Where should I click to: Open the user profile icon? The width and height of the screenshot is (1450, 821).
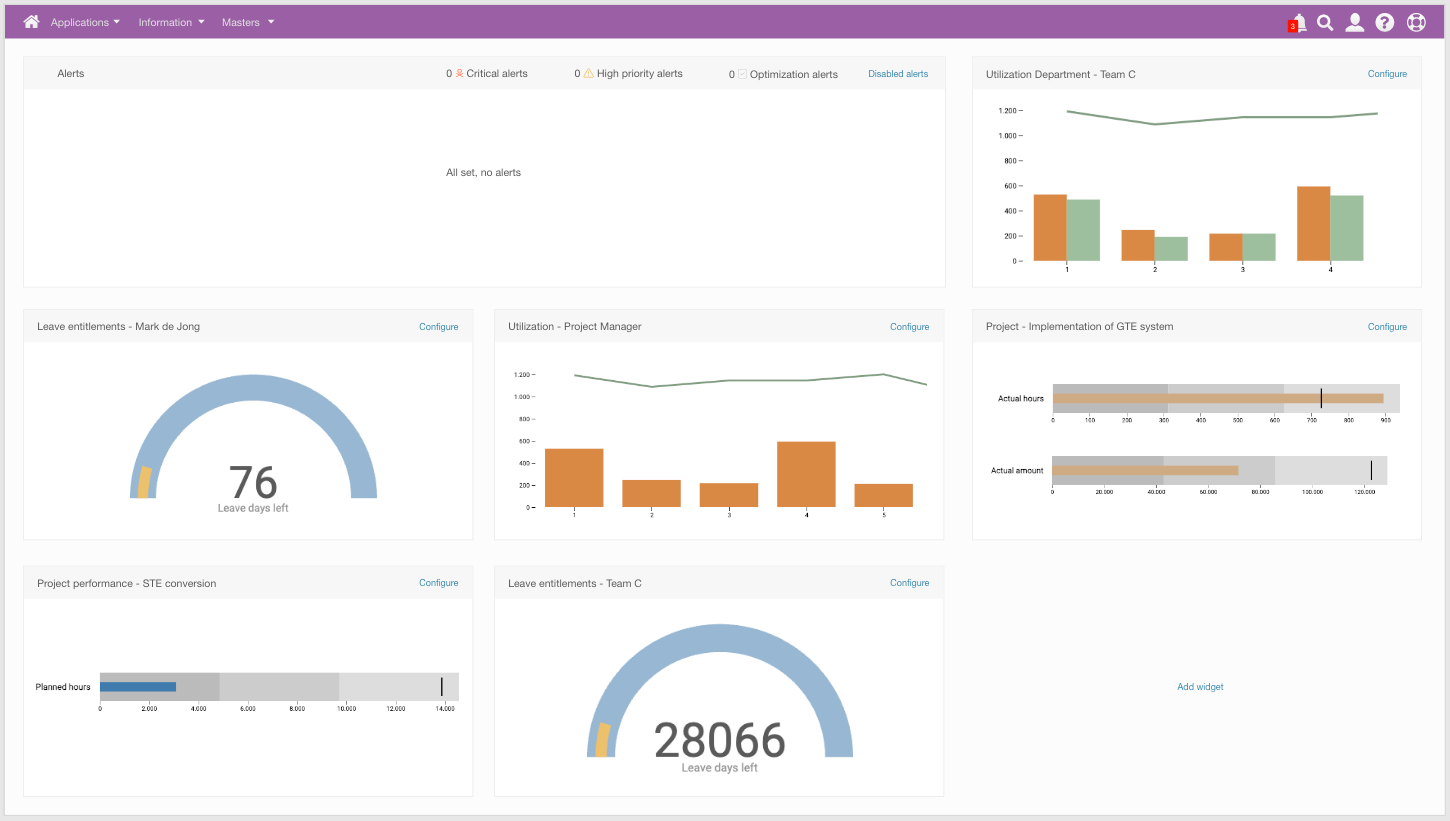[1354, 22]
